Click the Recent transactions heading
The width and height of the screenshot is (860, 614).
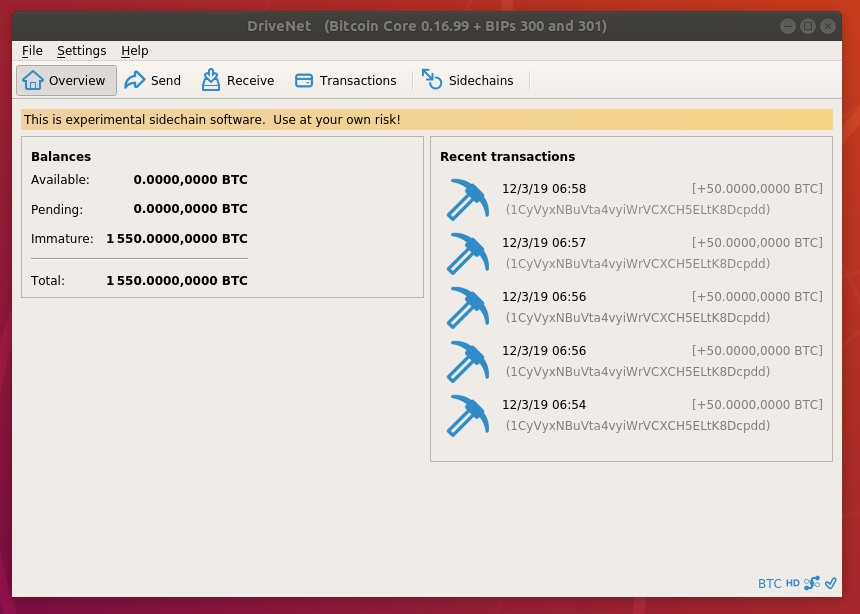coord(507,157)
